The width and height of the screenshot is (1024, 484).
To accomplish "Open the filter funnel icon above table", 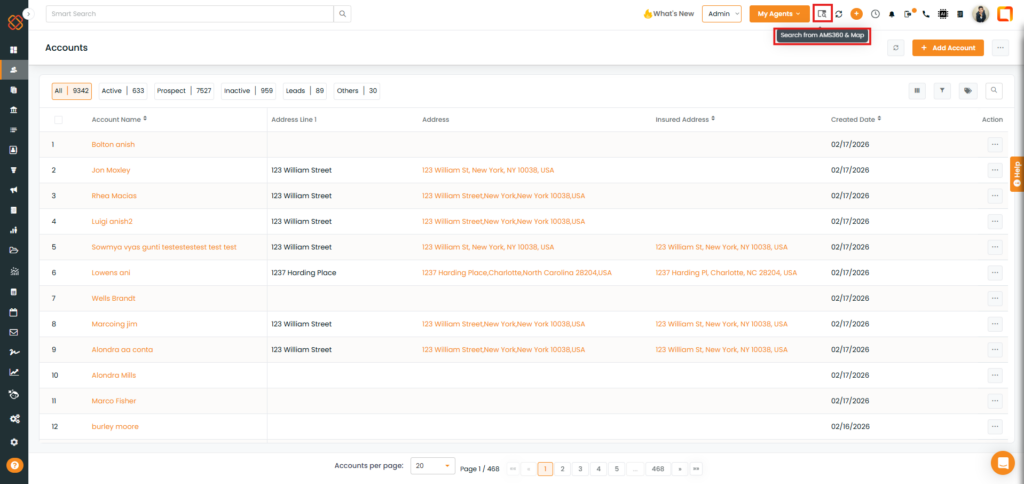I will pyautogui.click(x=942, y=90).
